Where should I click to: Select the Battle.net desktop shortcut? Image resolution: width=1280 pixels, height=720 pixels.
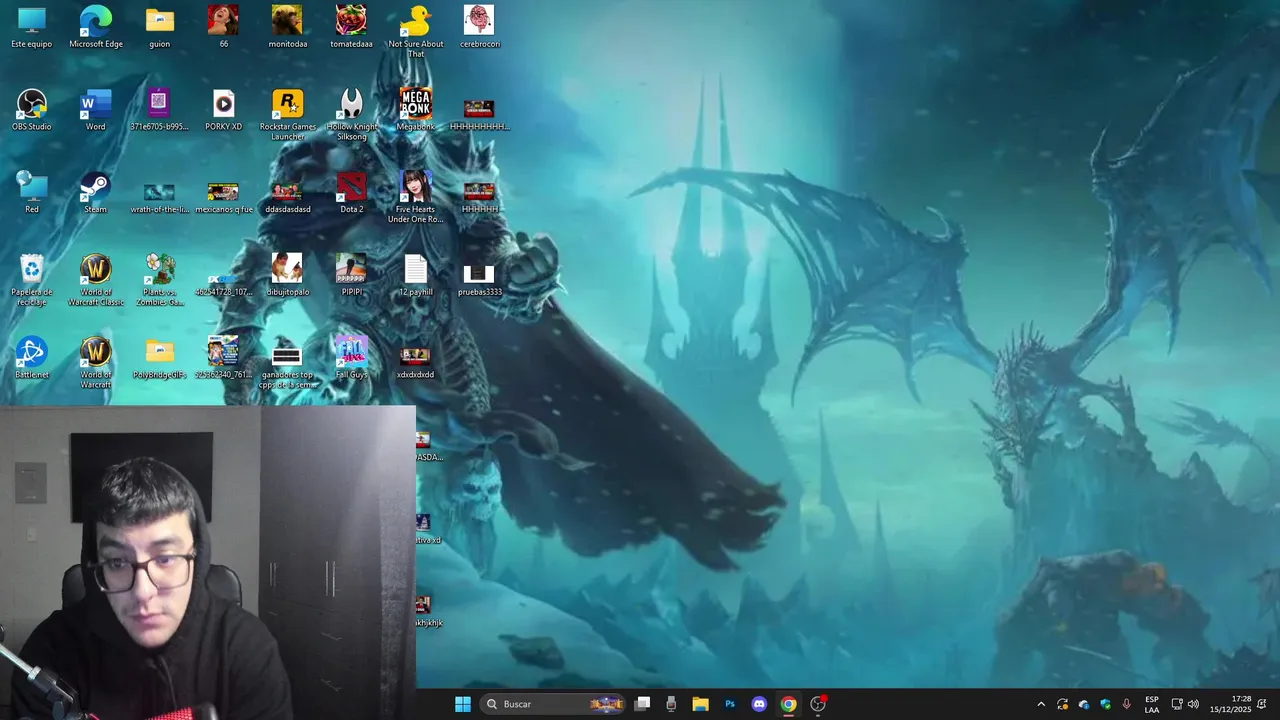pos(32,358)
